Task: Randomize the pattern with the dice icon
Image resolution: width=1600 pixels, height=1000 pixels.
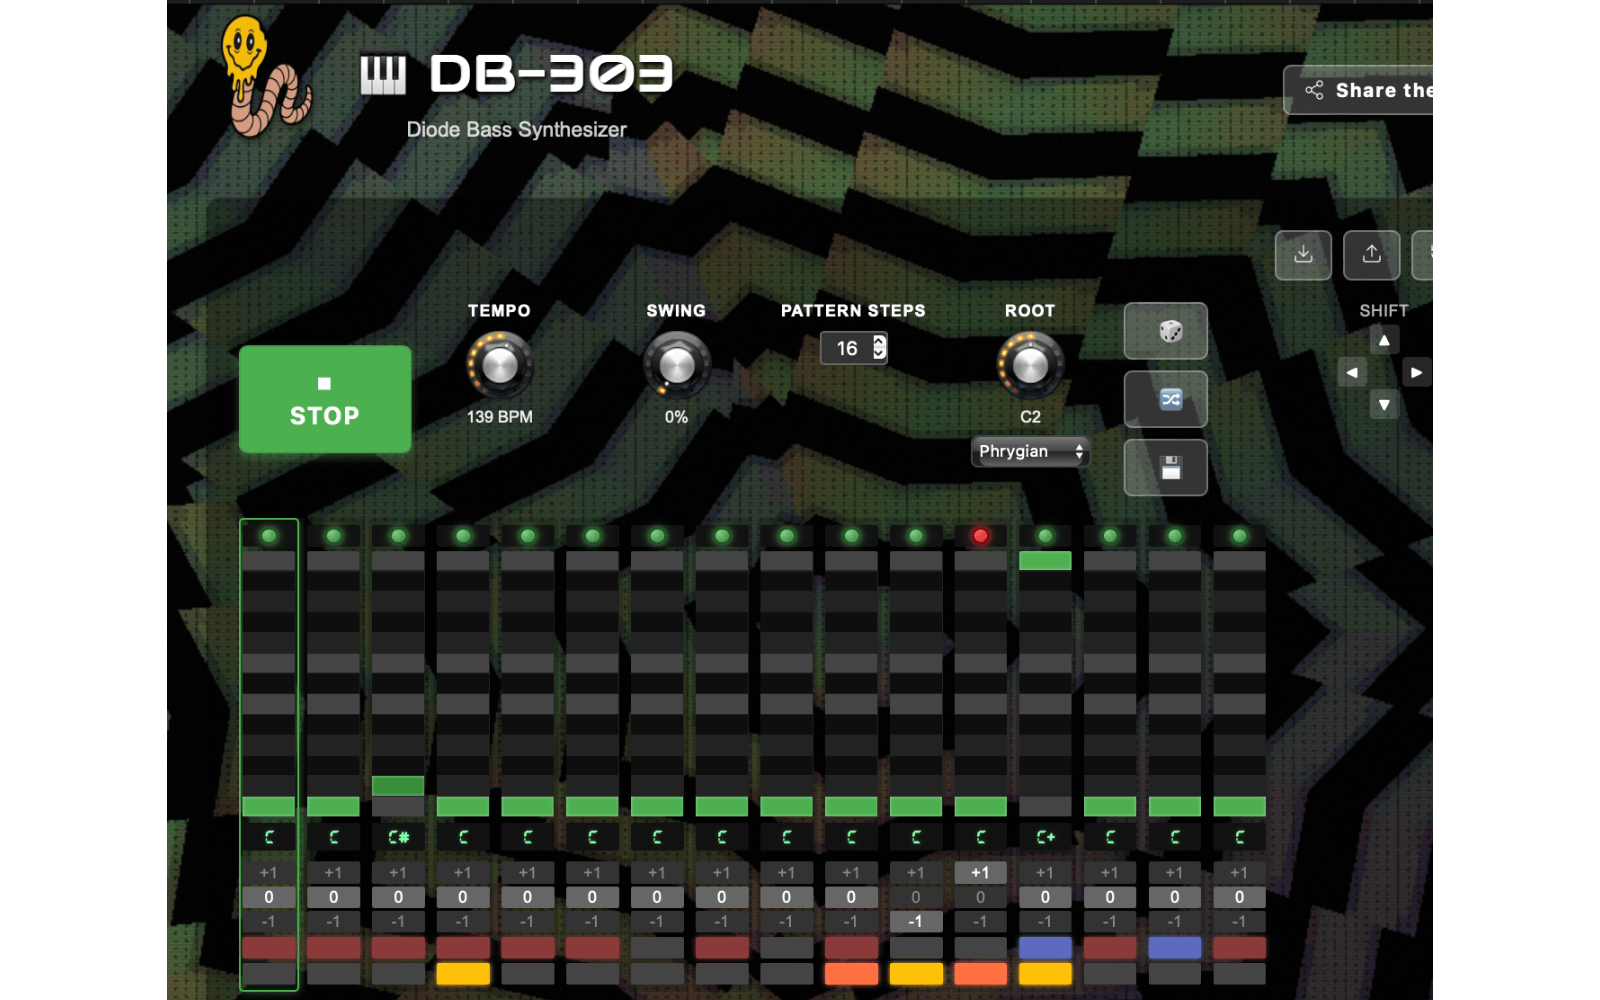Action: [1165, 331]
